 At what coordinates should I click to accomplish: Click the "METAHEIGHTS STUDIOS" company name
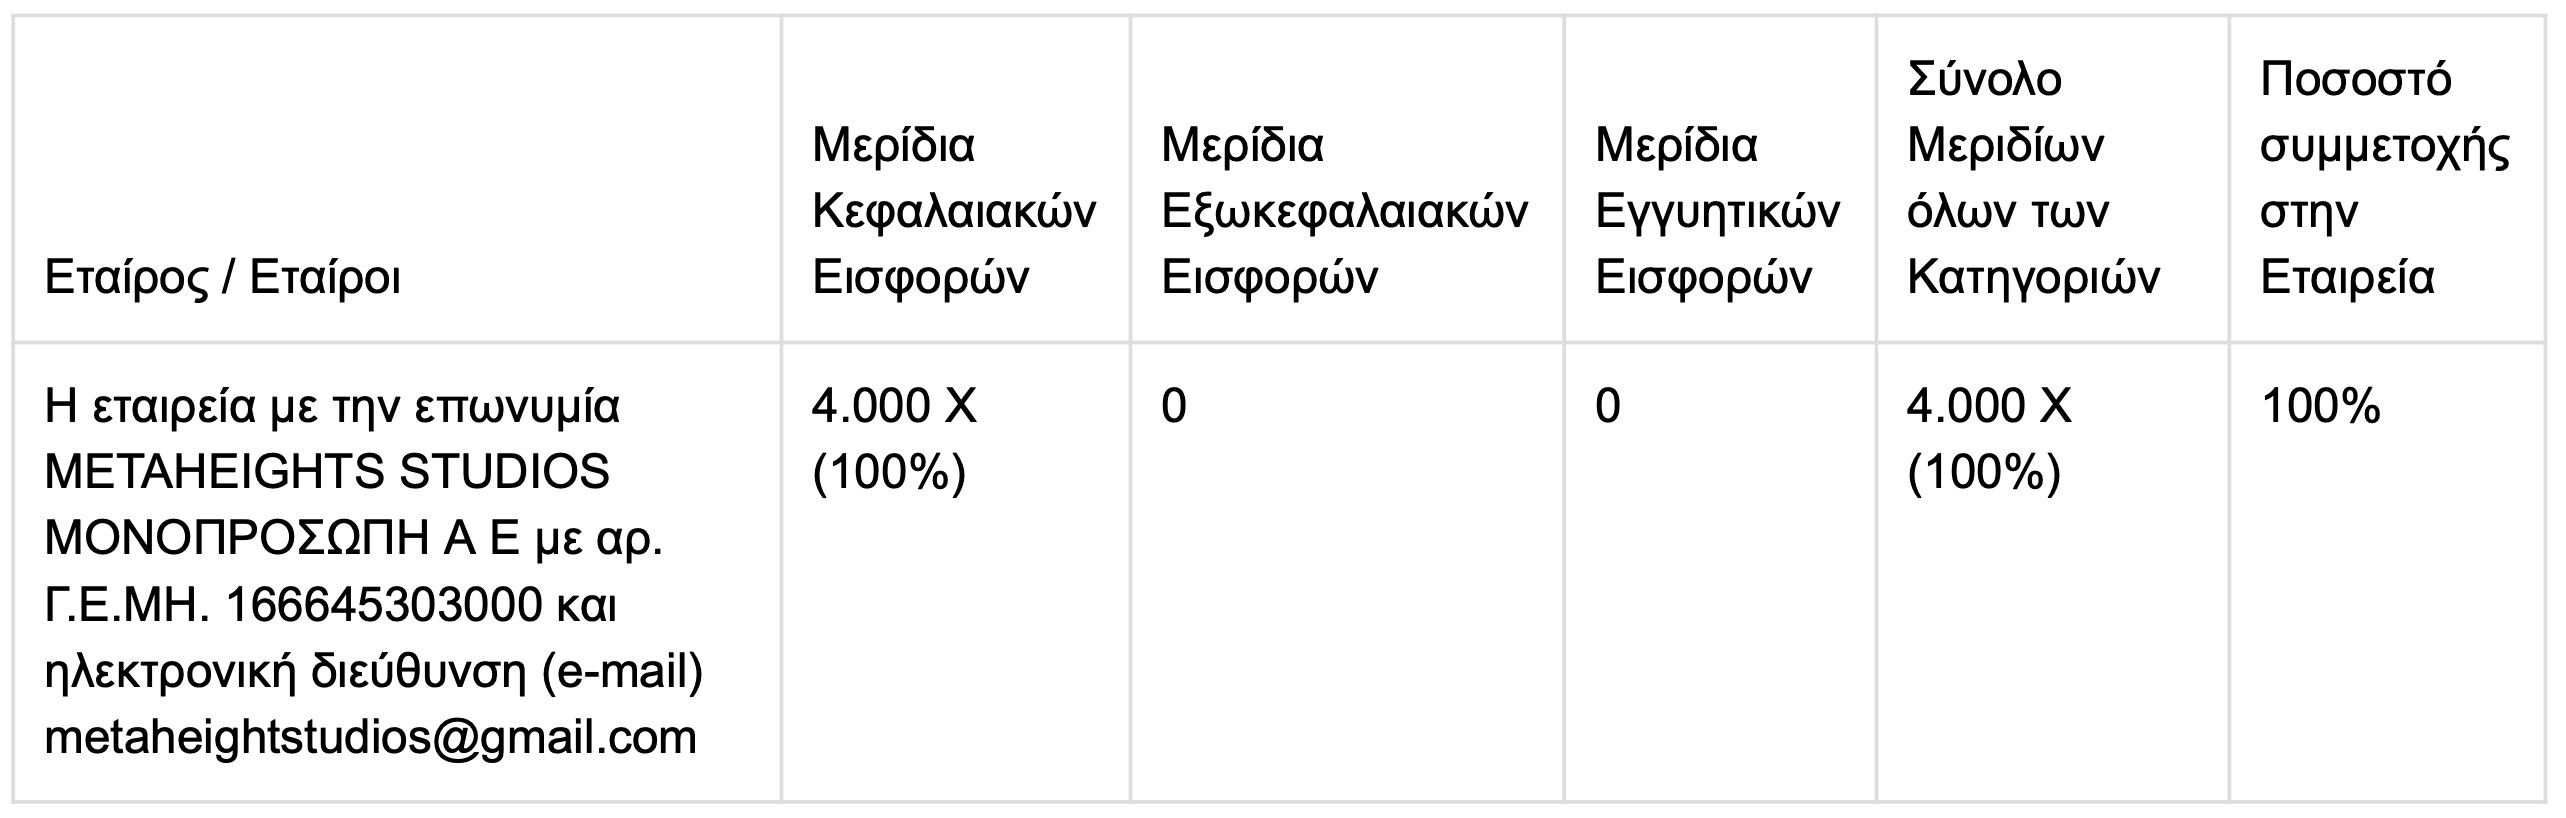327,472
